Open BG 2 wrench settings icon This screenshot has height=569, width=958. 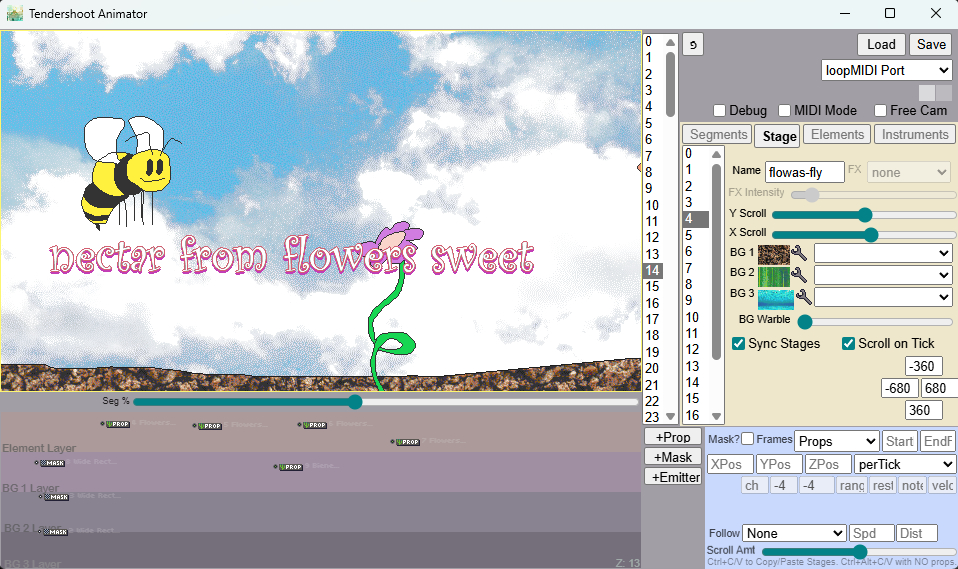[x=800, y=275]
